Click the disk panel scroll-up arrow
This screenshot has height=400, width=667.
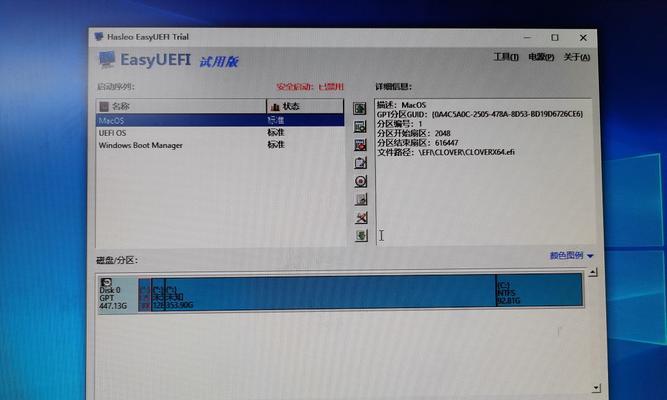point(593,272)
